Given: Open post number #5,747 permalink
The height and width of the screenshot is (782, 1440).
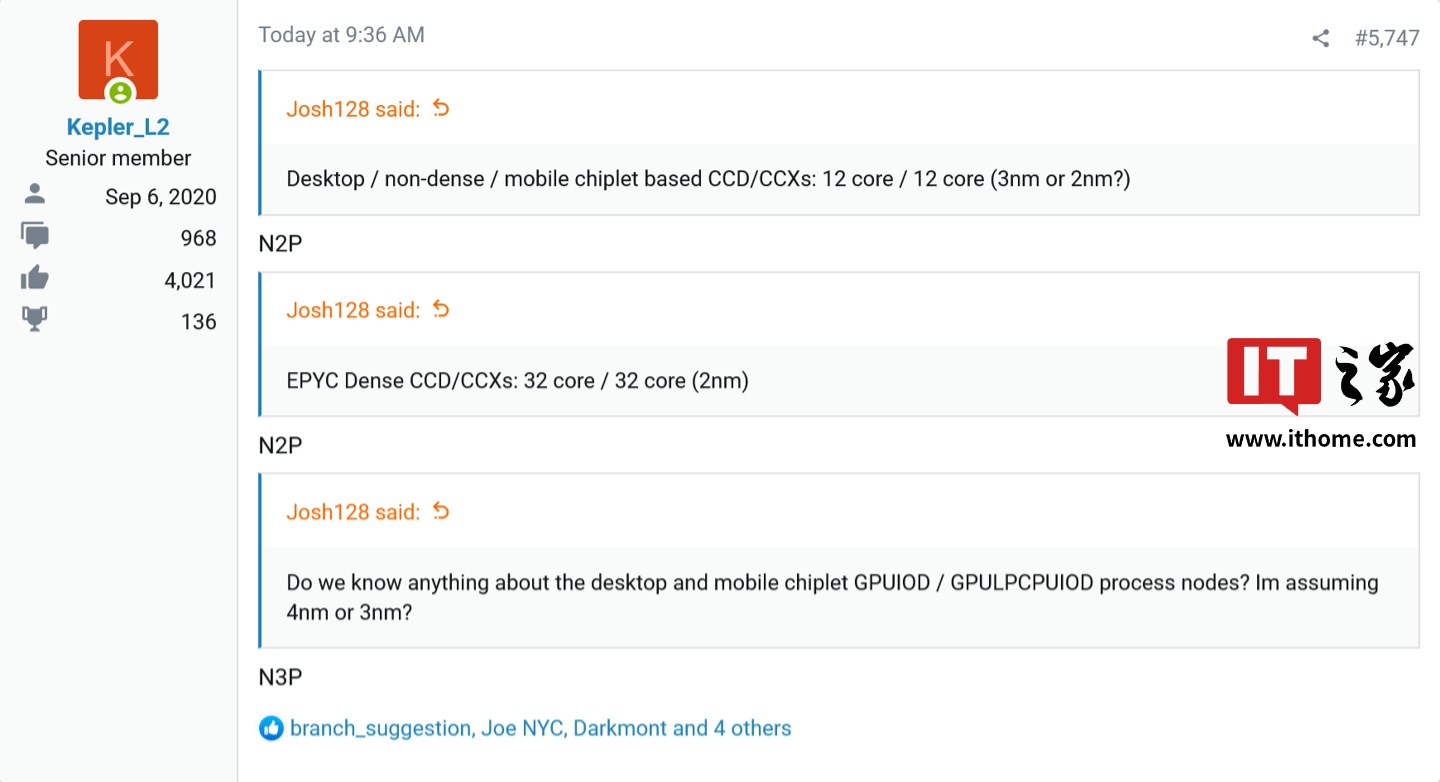Looking at the screenshot, I should point(1387,39).
